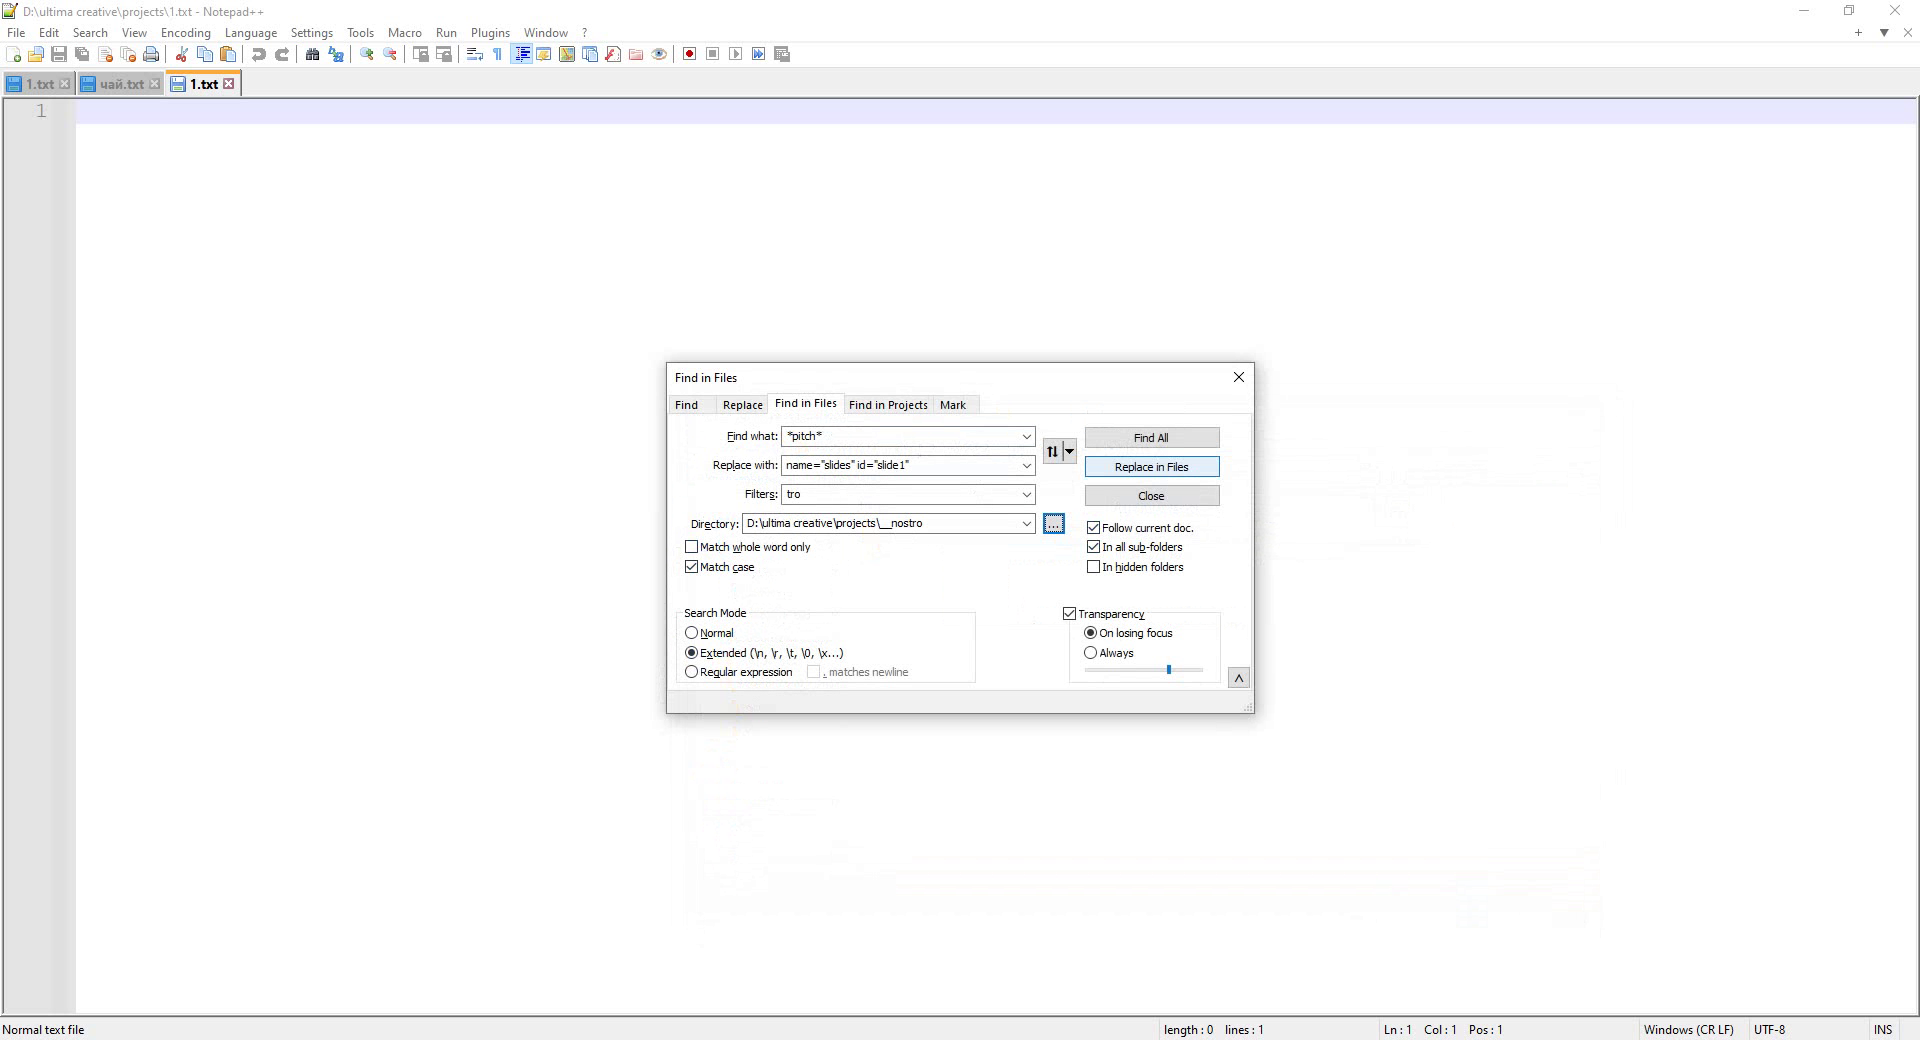Undo last action toolbar icon
The width and height of the screenshot is (1920, 1040).
[259, 54]
